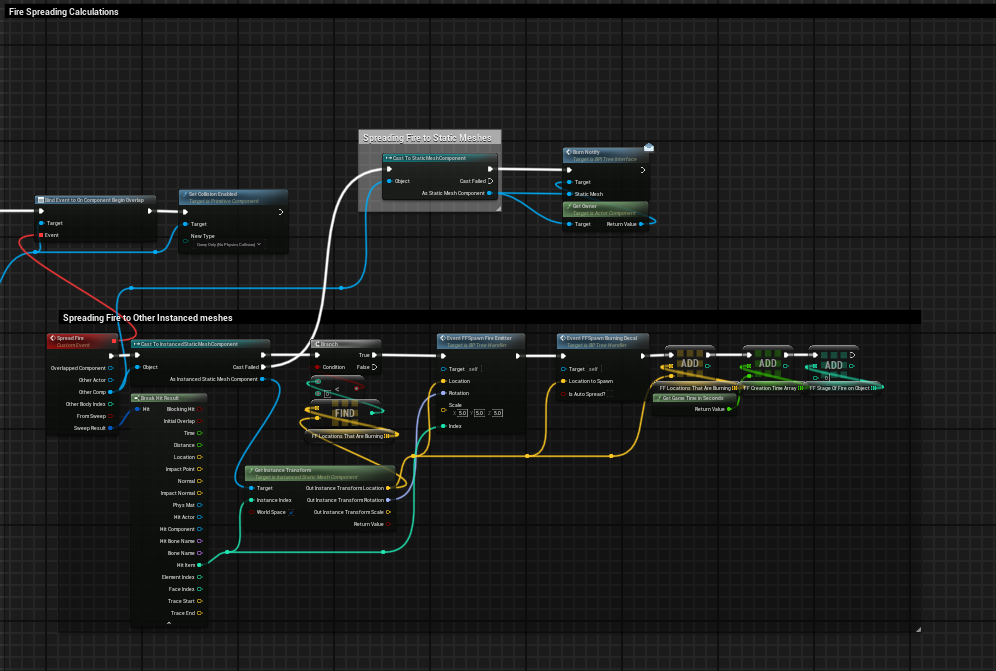Click the Hit Item output pin

pos(199,565)
